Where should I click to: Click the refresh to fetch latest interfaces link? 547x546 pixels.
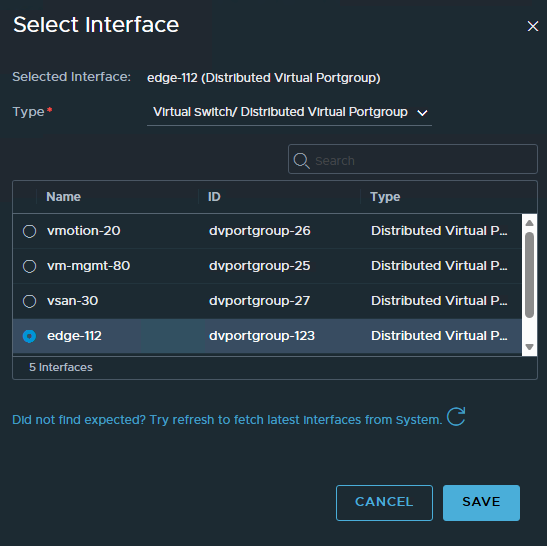pyautogui.click(x=227, y=420)
